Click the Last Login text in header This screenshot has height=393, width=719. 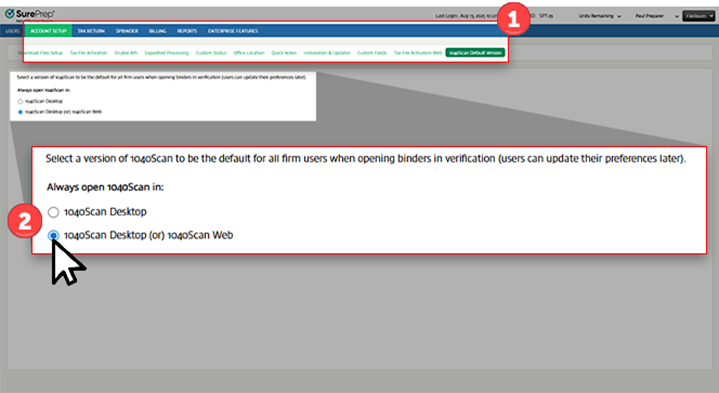[465, 16]
